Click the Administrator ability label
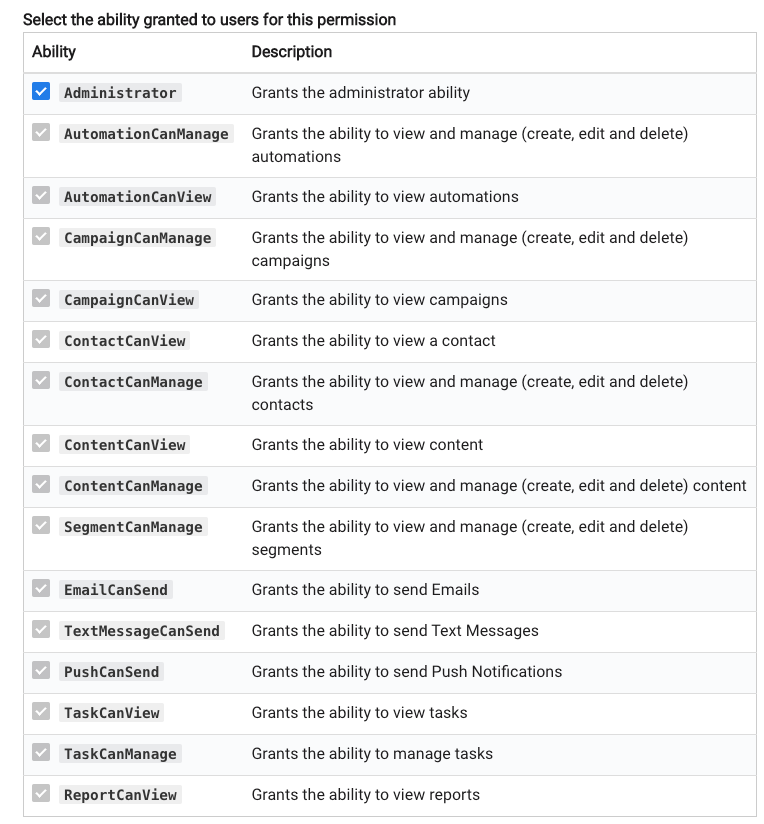The height and width of the screenshot is (824, 764). click(x=120, y=93)
